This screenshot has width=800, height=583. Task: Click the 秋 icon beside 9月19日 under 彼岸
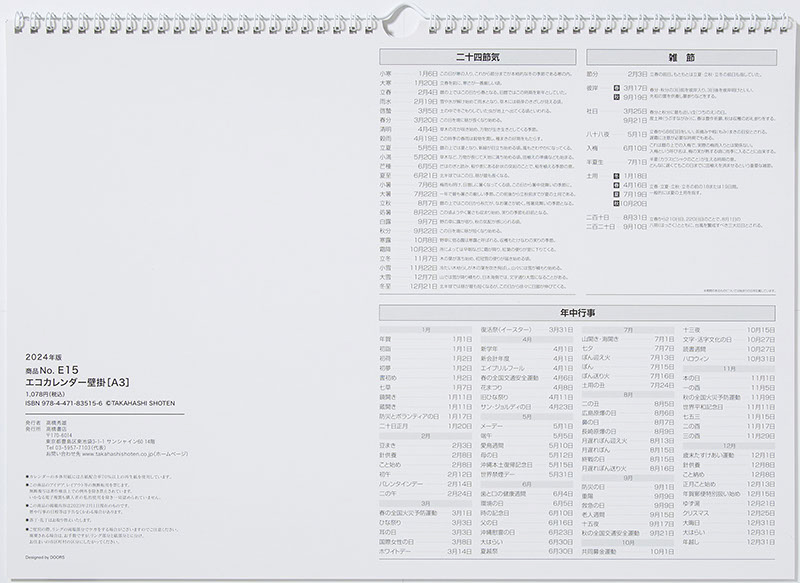[x=617, y=97]
